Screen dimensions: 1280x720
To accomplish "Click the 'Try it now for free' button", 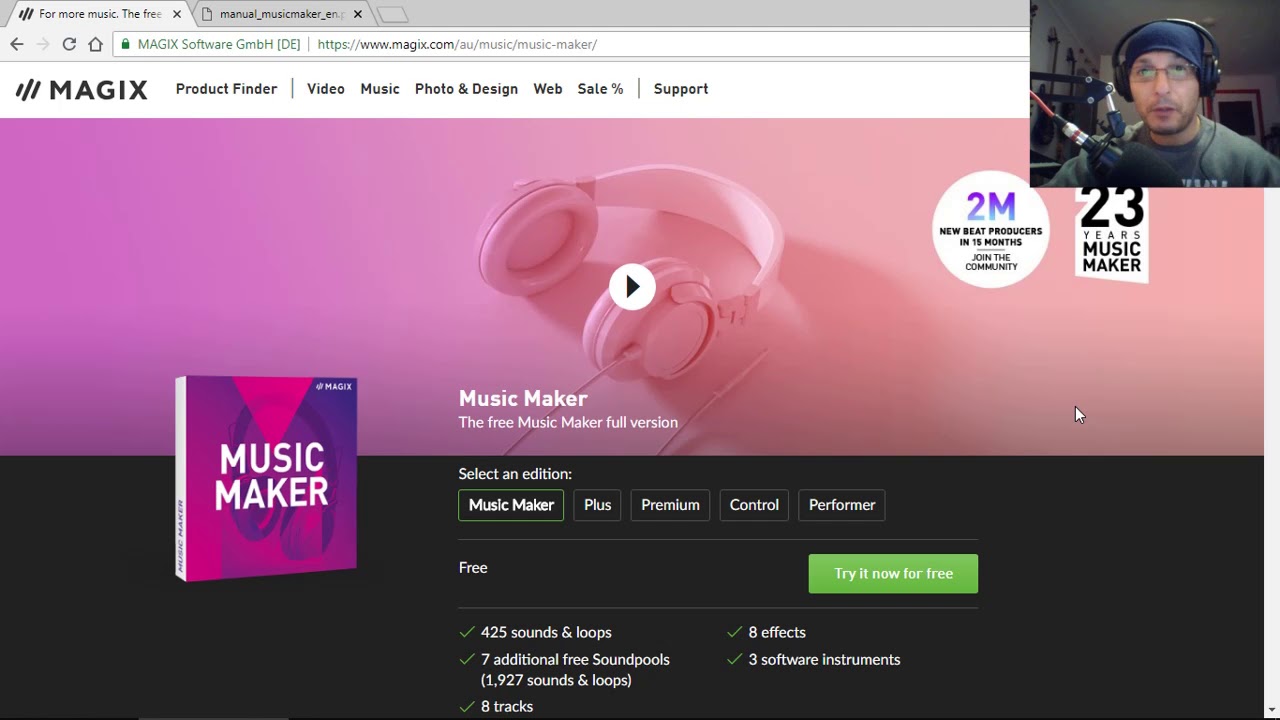I will point(893,574).
